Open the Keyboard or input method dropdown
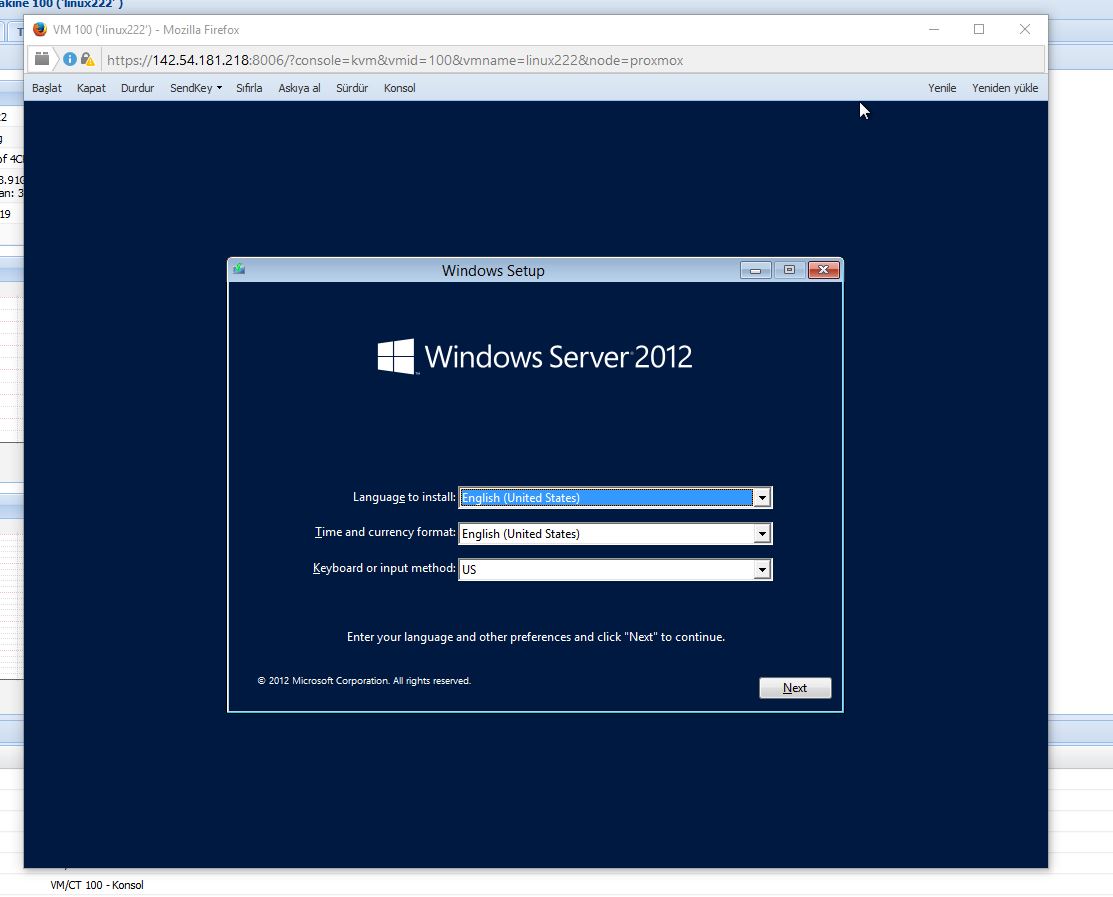The height and width of the screenshot is (897, 1113). point(762,570)
